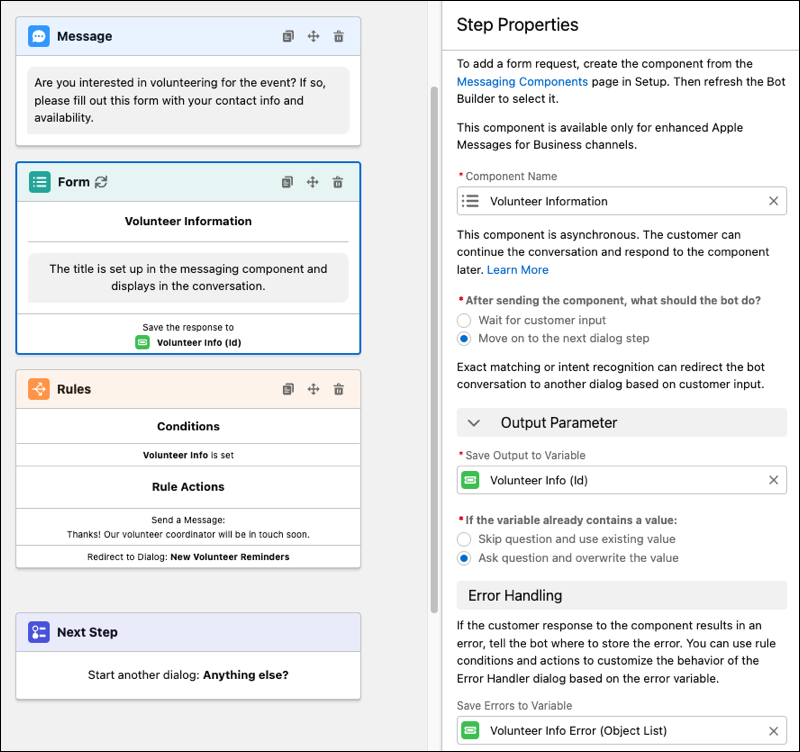The image size is (800, 752).
Task: Copy the Message step
Action: coord(288,37)
